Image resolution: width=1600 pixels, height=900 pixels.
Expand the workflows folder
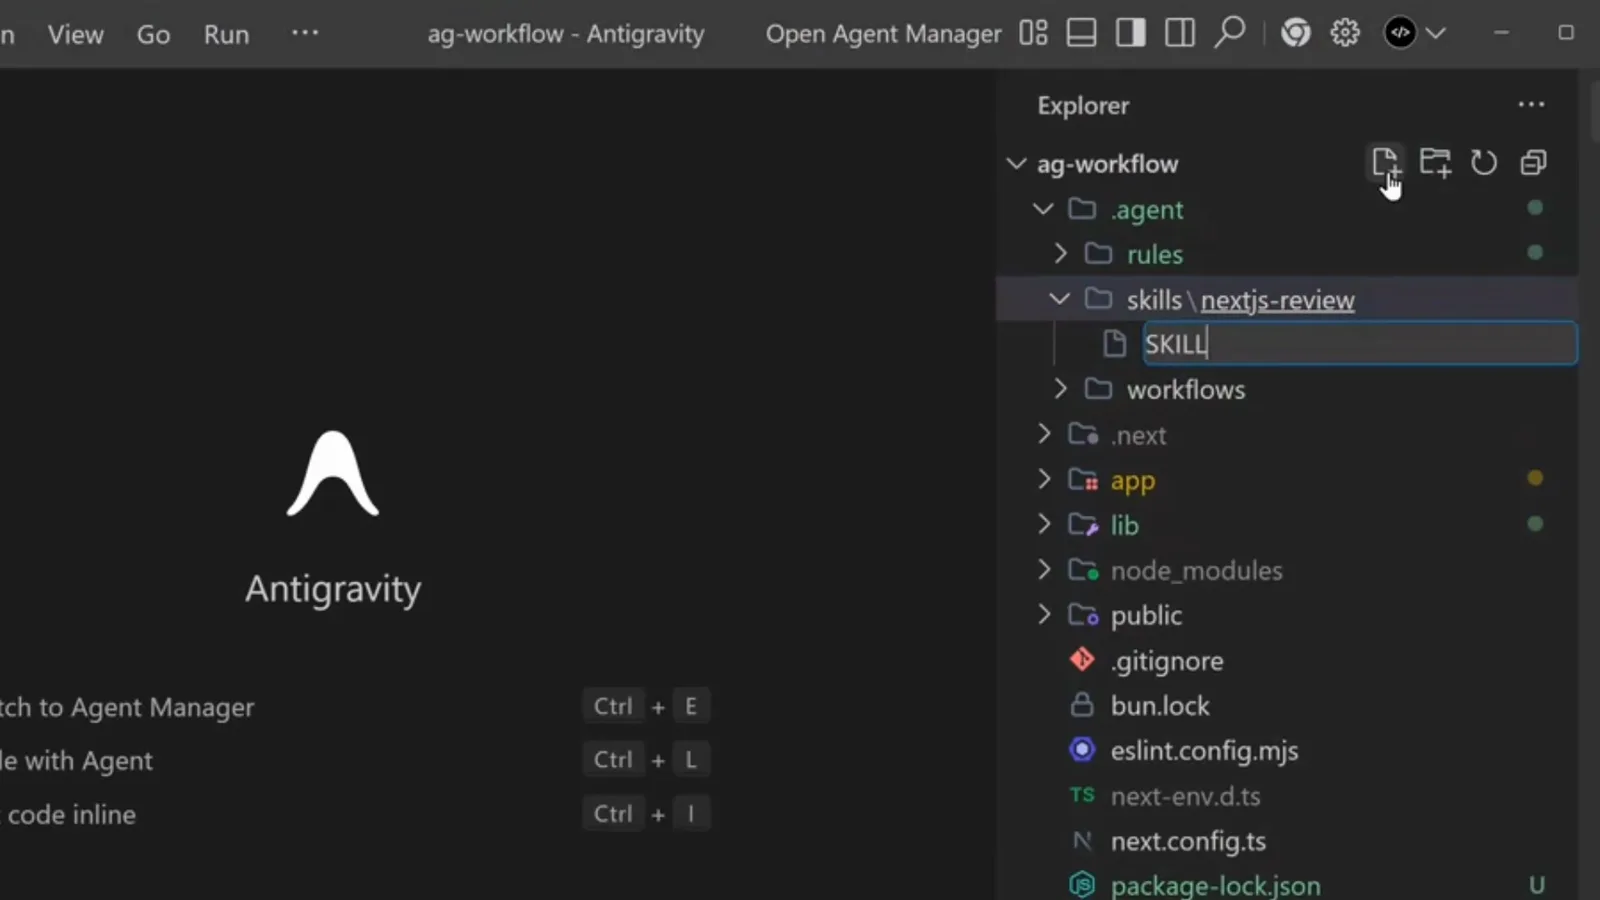1060,389
